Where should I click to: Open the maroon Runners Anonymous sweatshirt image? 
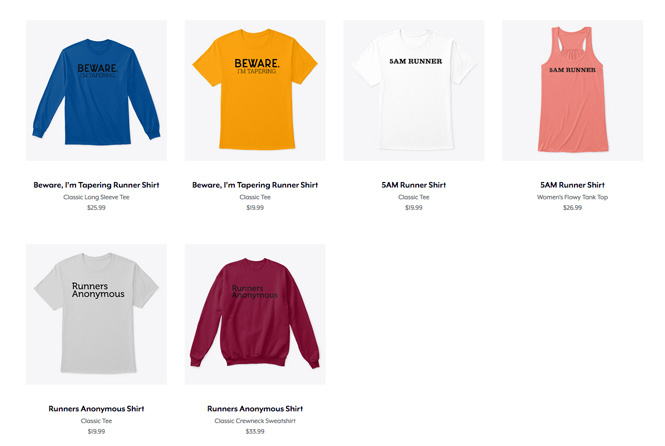click(255, 314)
